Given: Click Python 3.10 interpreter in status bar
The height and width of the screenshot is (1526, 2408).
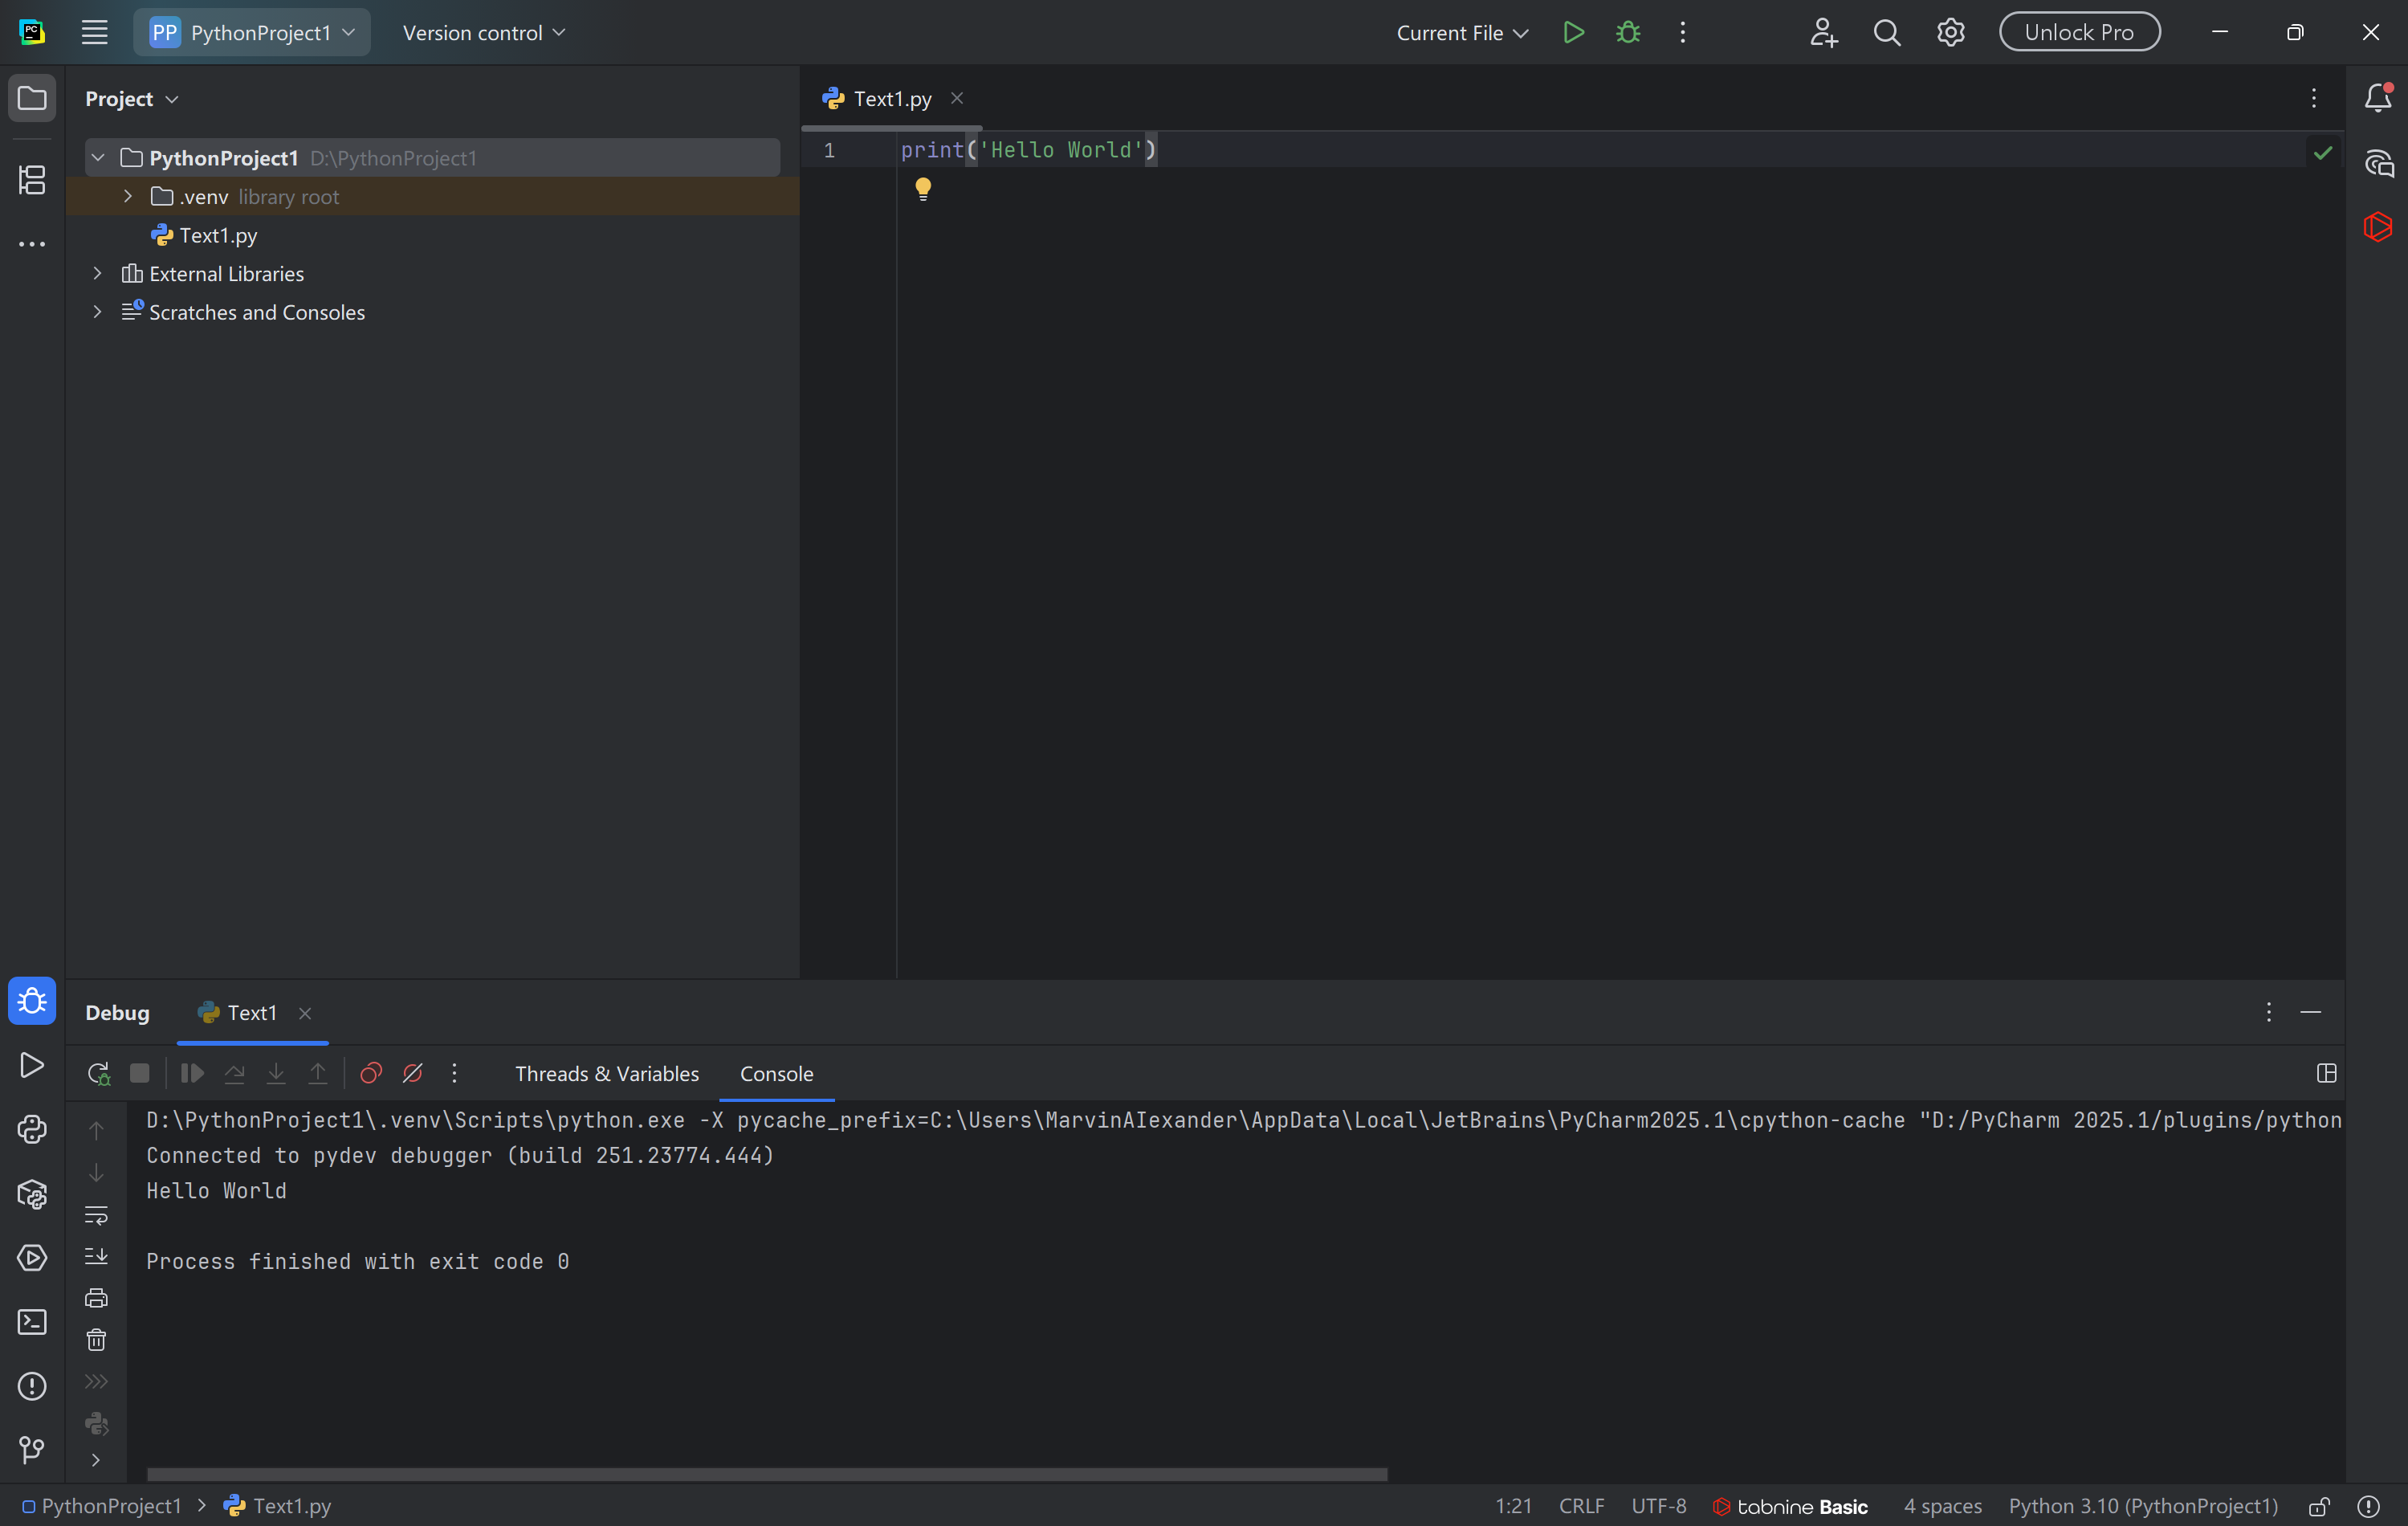Looking at the screenshot, I should point(2143,1506).
